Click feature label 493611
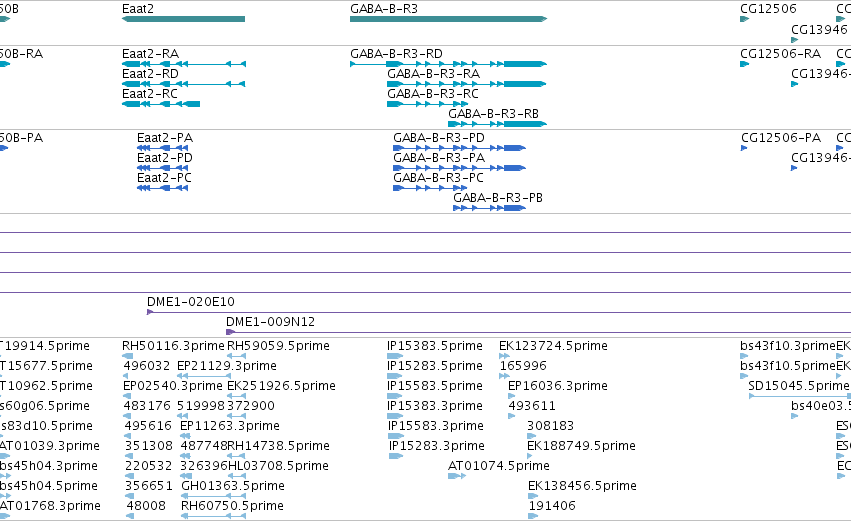The image size is (851, 521). [x=532, y=406]
